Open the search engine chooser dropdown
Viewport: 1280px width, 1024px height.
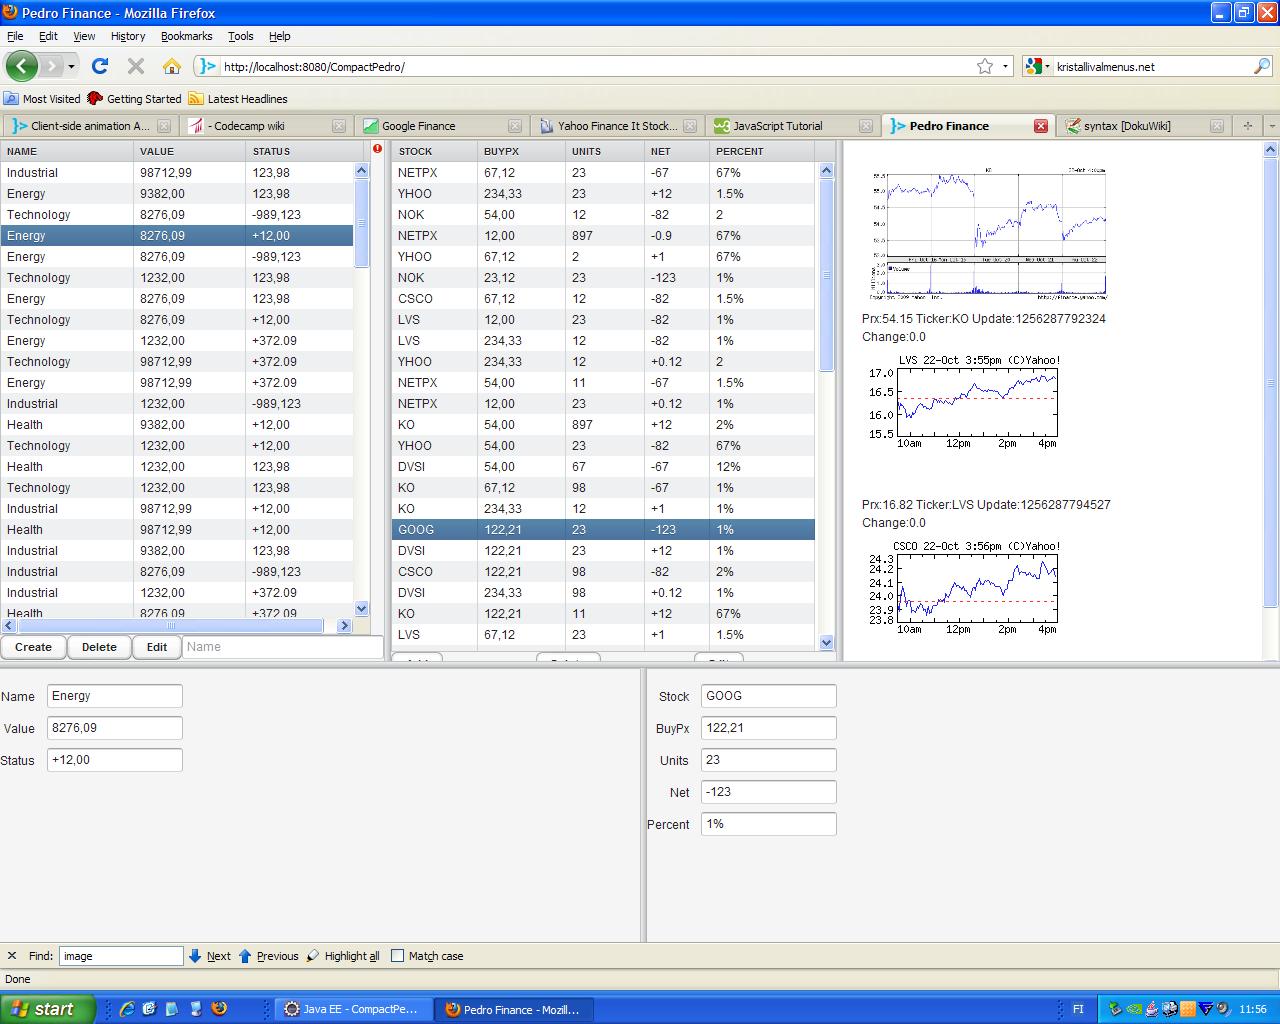(x=1038, y=66)
